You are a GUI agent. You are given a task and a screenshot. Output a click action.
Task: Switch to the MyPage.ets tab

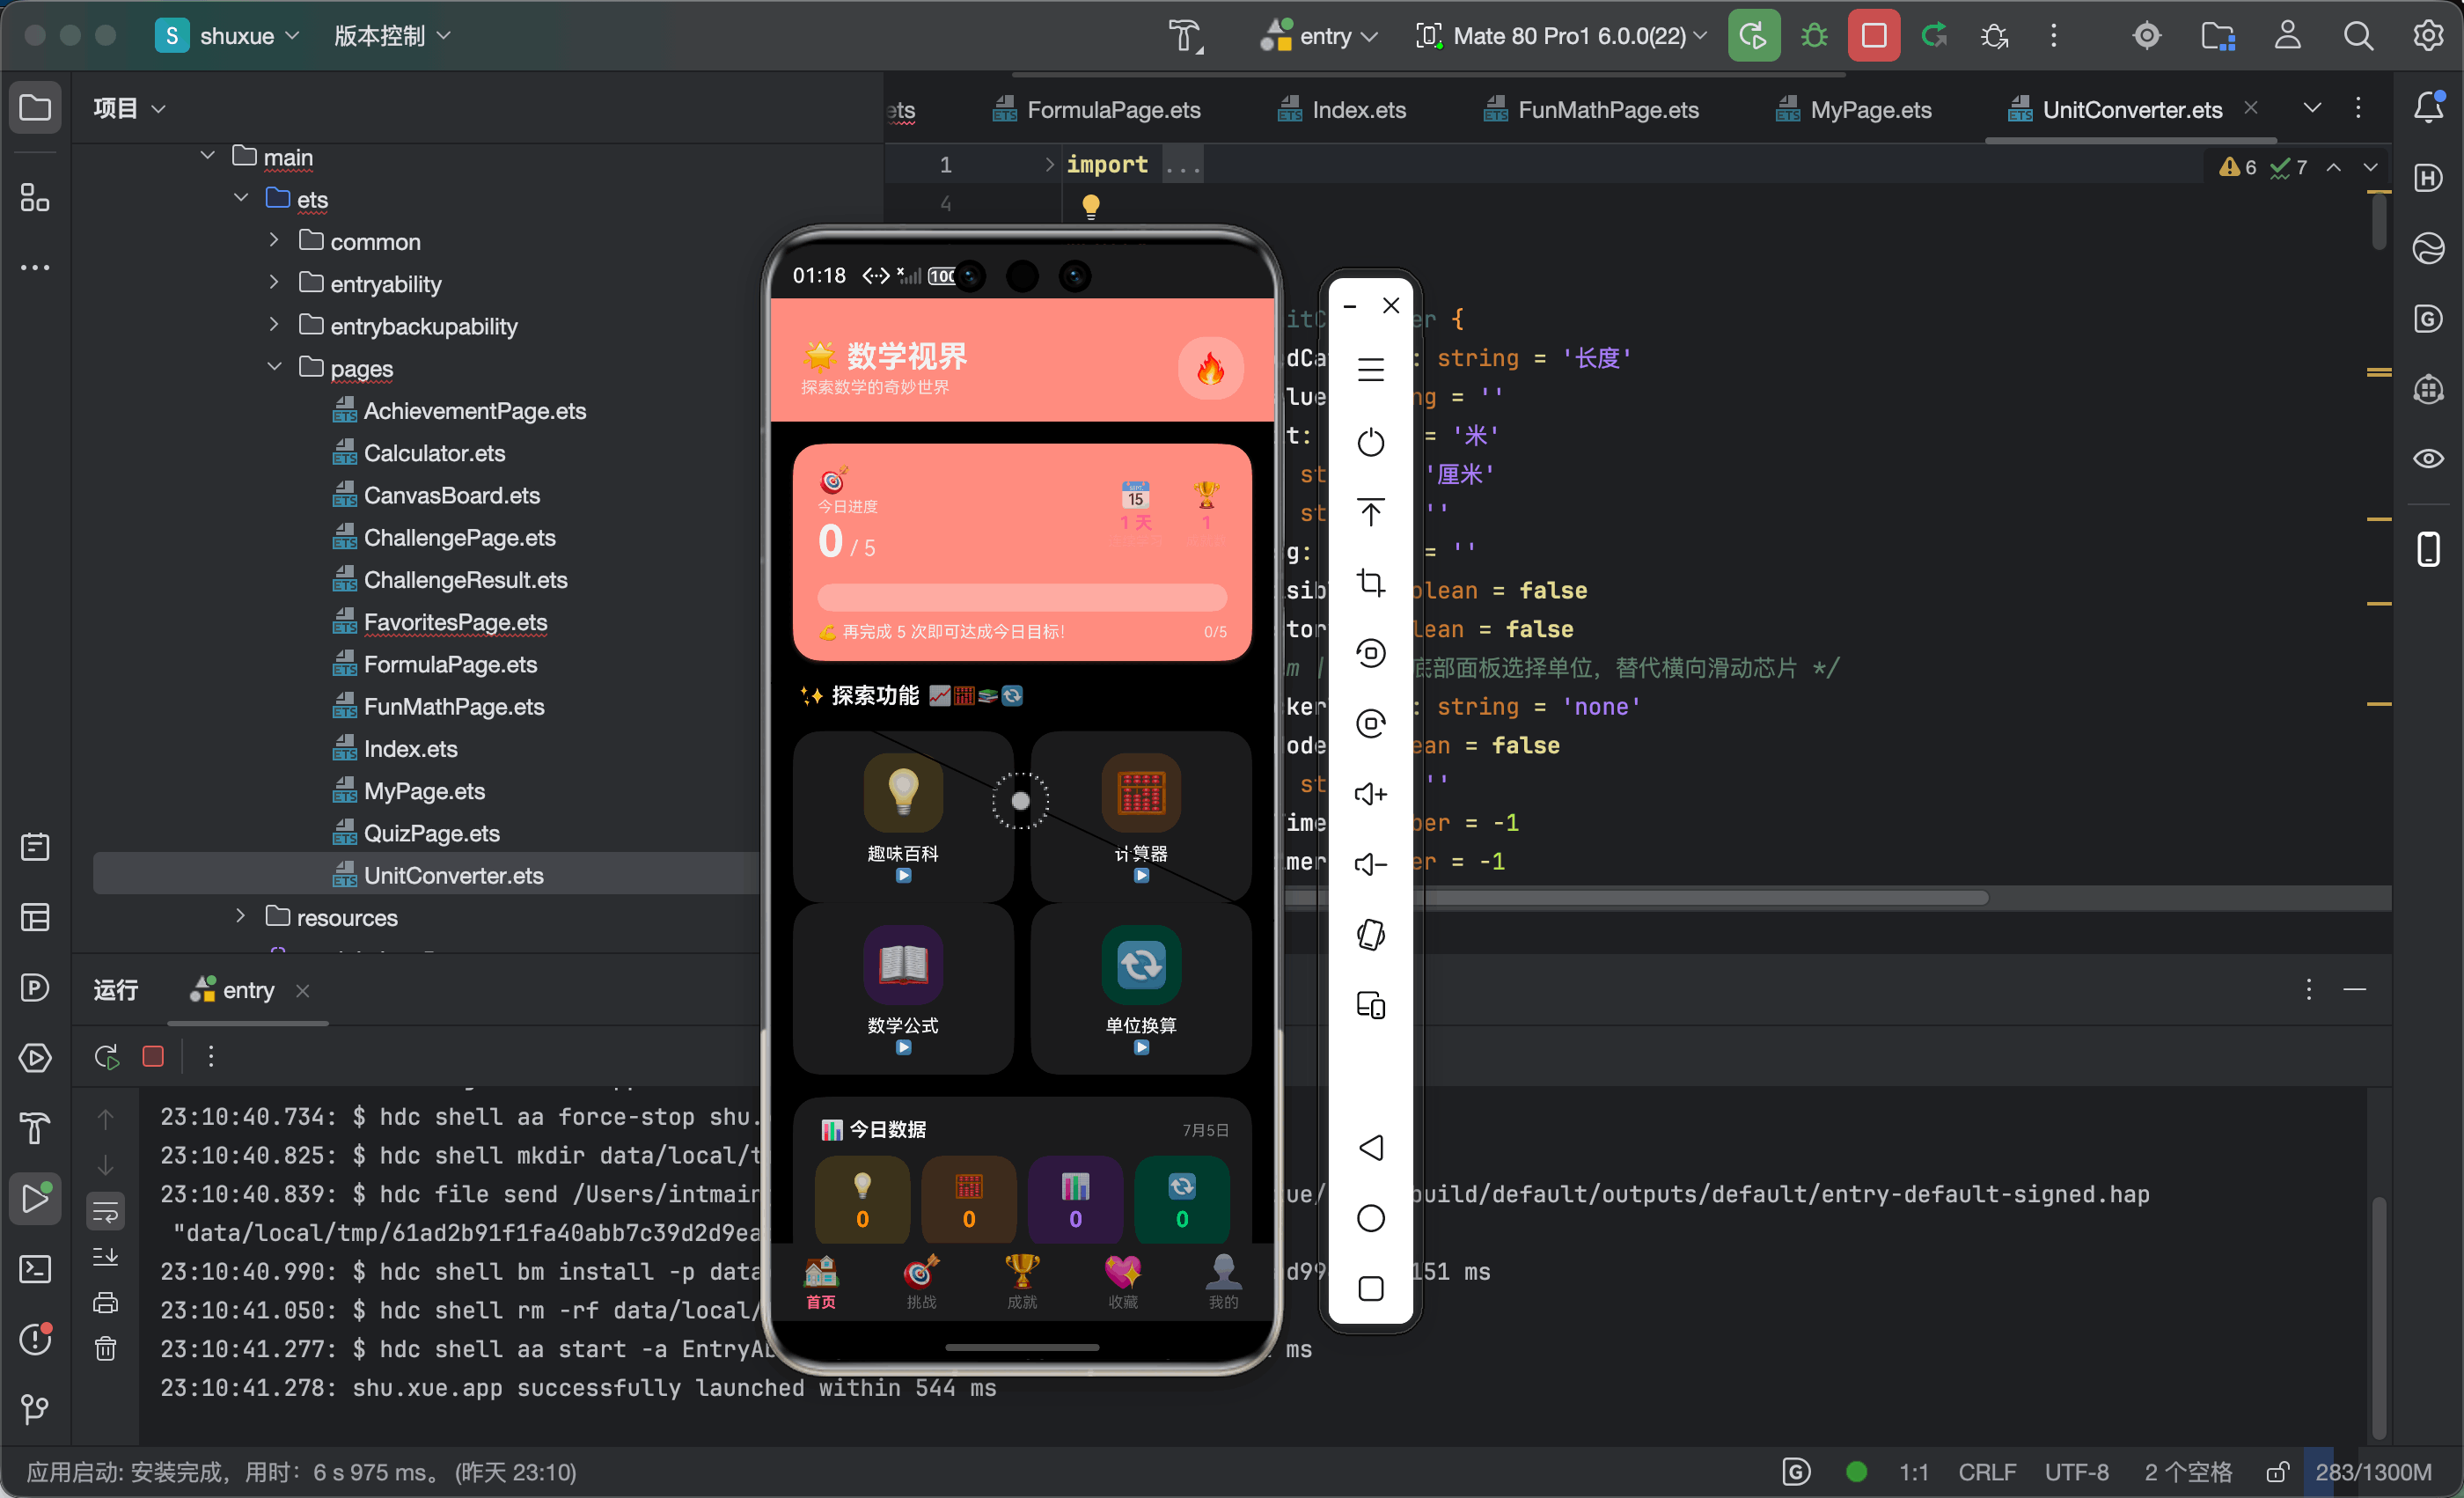point(1853,110)
